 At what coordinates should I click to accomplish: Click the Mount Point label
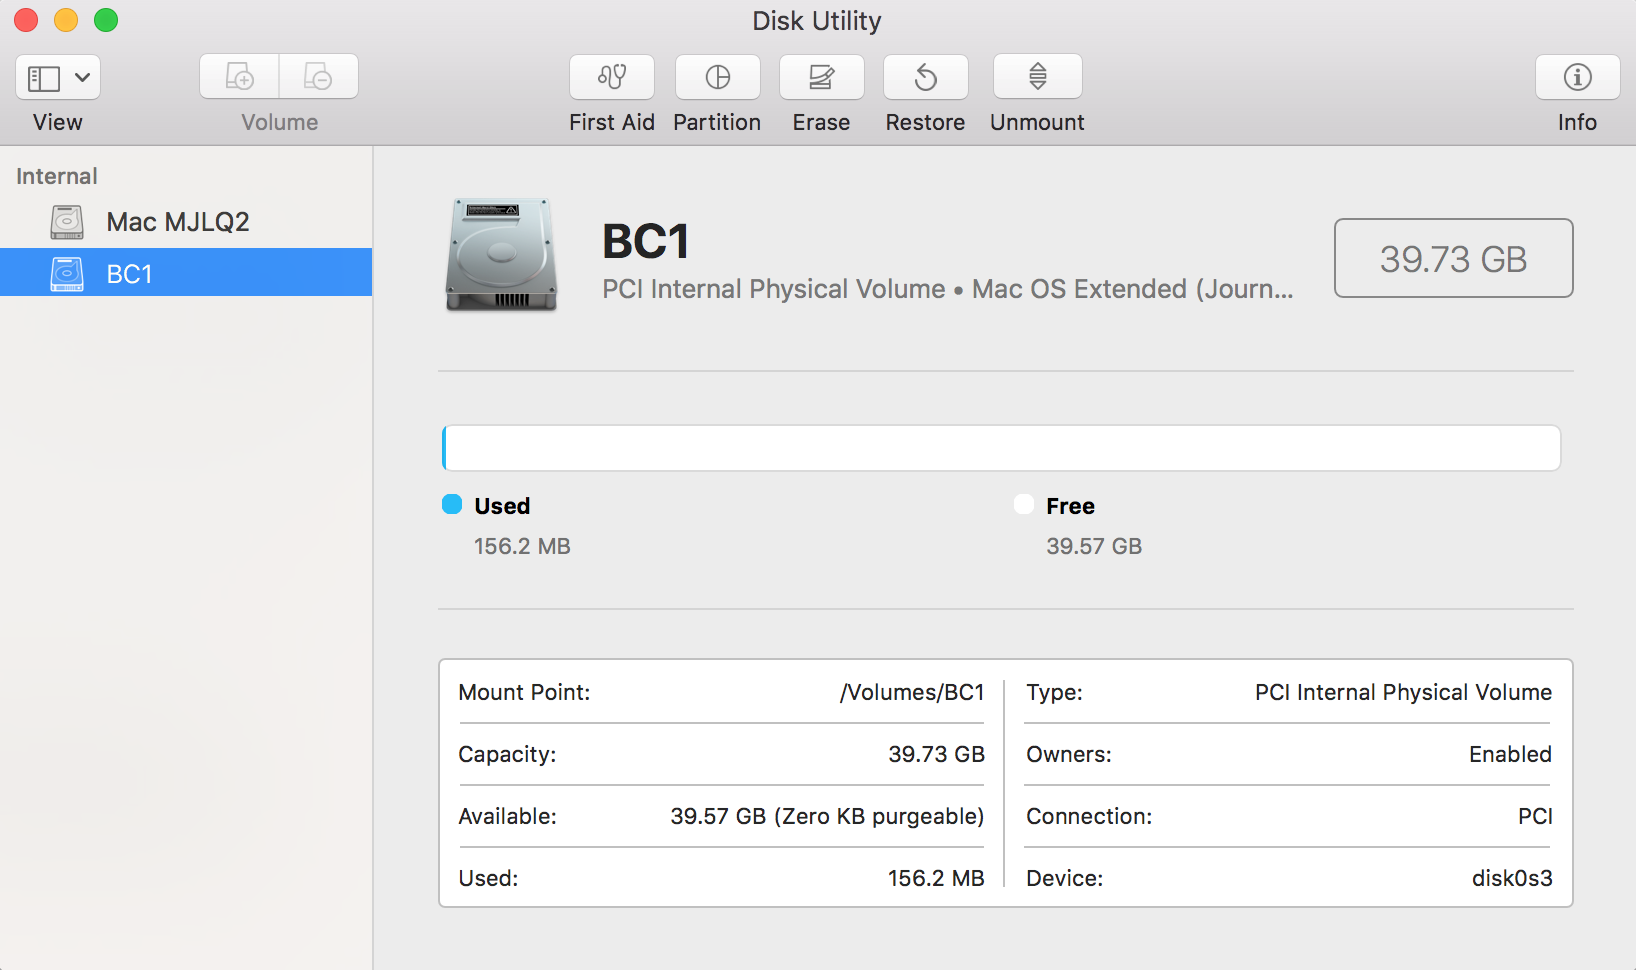pyautogui.click(x=524, y=692)
